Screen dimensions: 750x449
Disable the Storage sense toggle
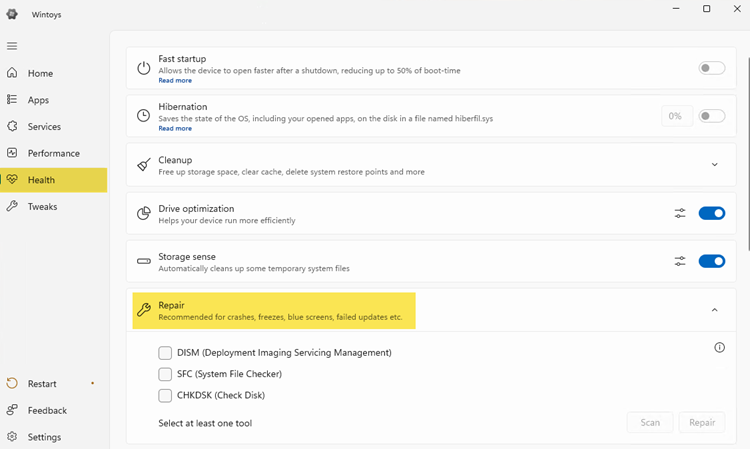(711, 261)
